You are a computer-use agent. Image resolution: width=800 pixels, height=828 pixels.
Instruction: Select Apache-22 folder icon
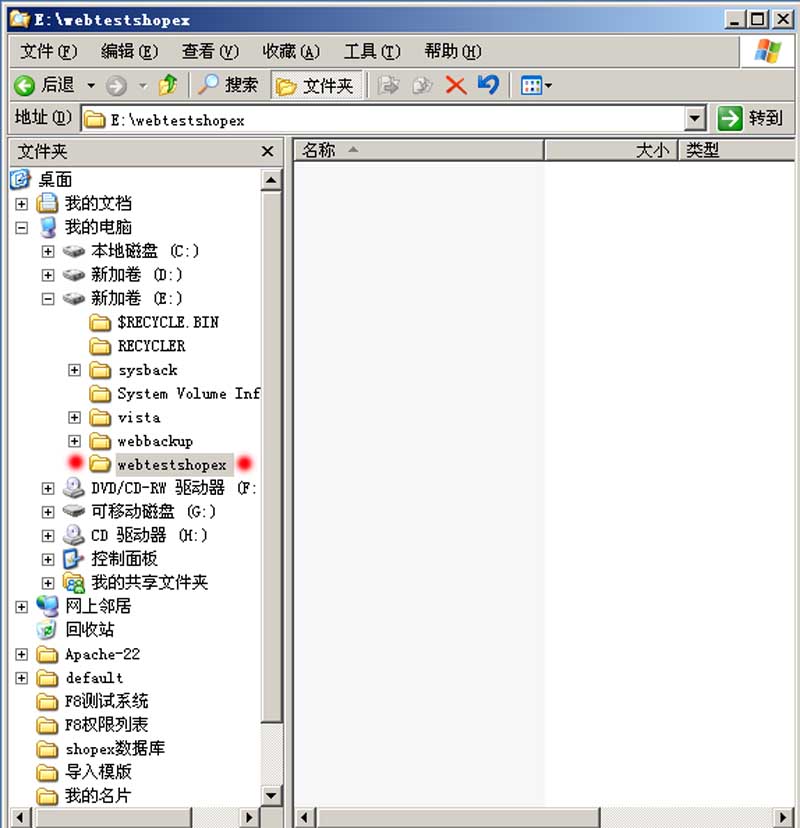47,655
